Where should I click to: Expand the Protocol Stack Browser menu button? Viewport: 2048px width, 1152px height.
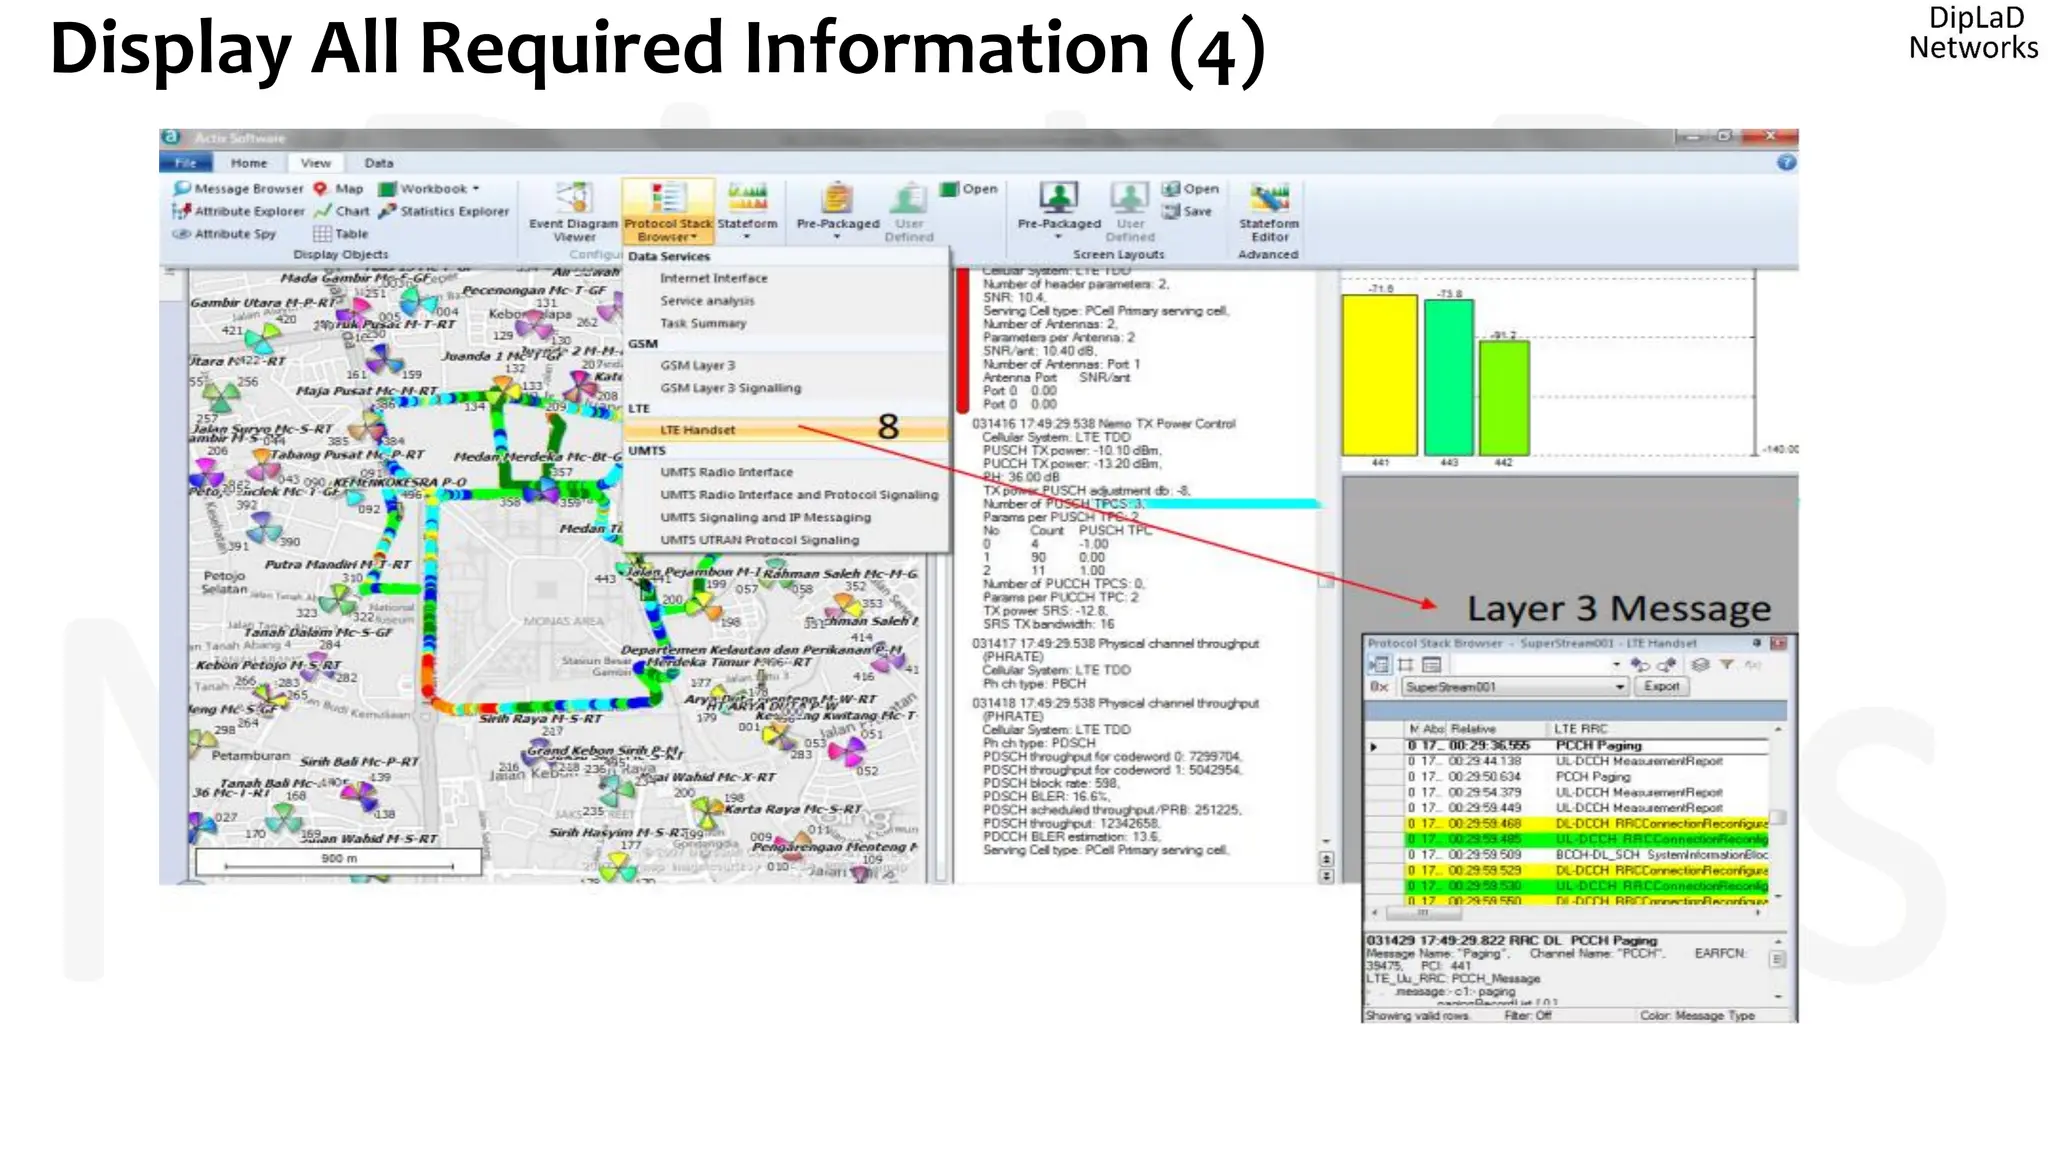tap(668, 212)
